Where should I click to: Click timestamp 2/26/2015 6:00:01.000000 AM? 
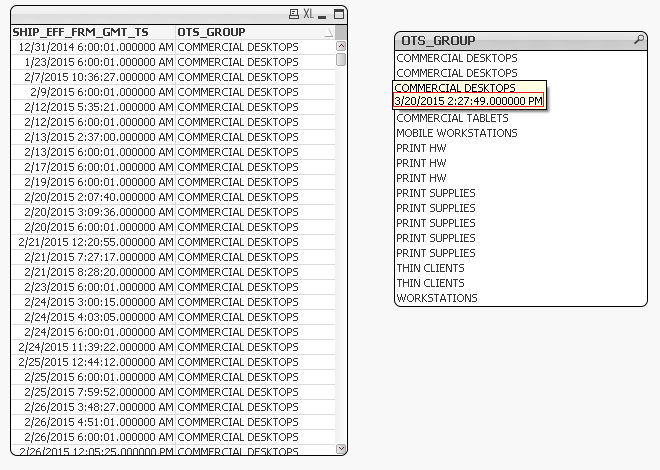[x=99, y=438]
